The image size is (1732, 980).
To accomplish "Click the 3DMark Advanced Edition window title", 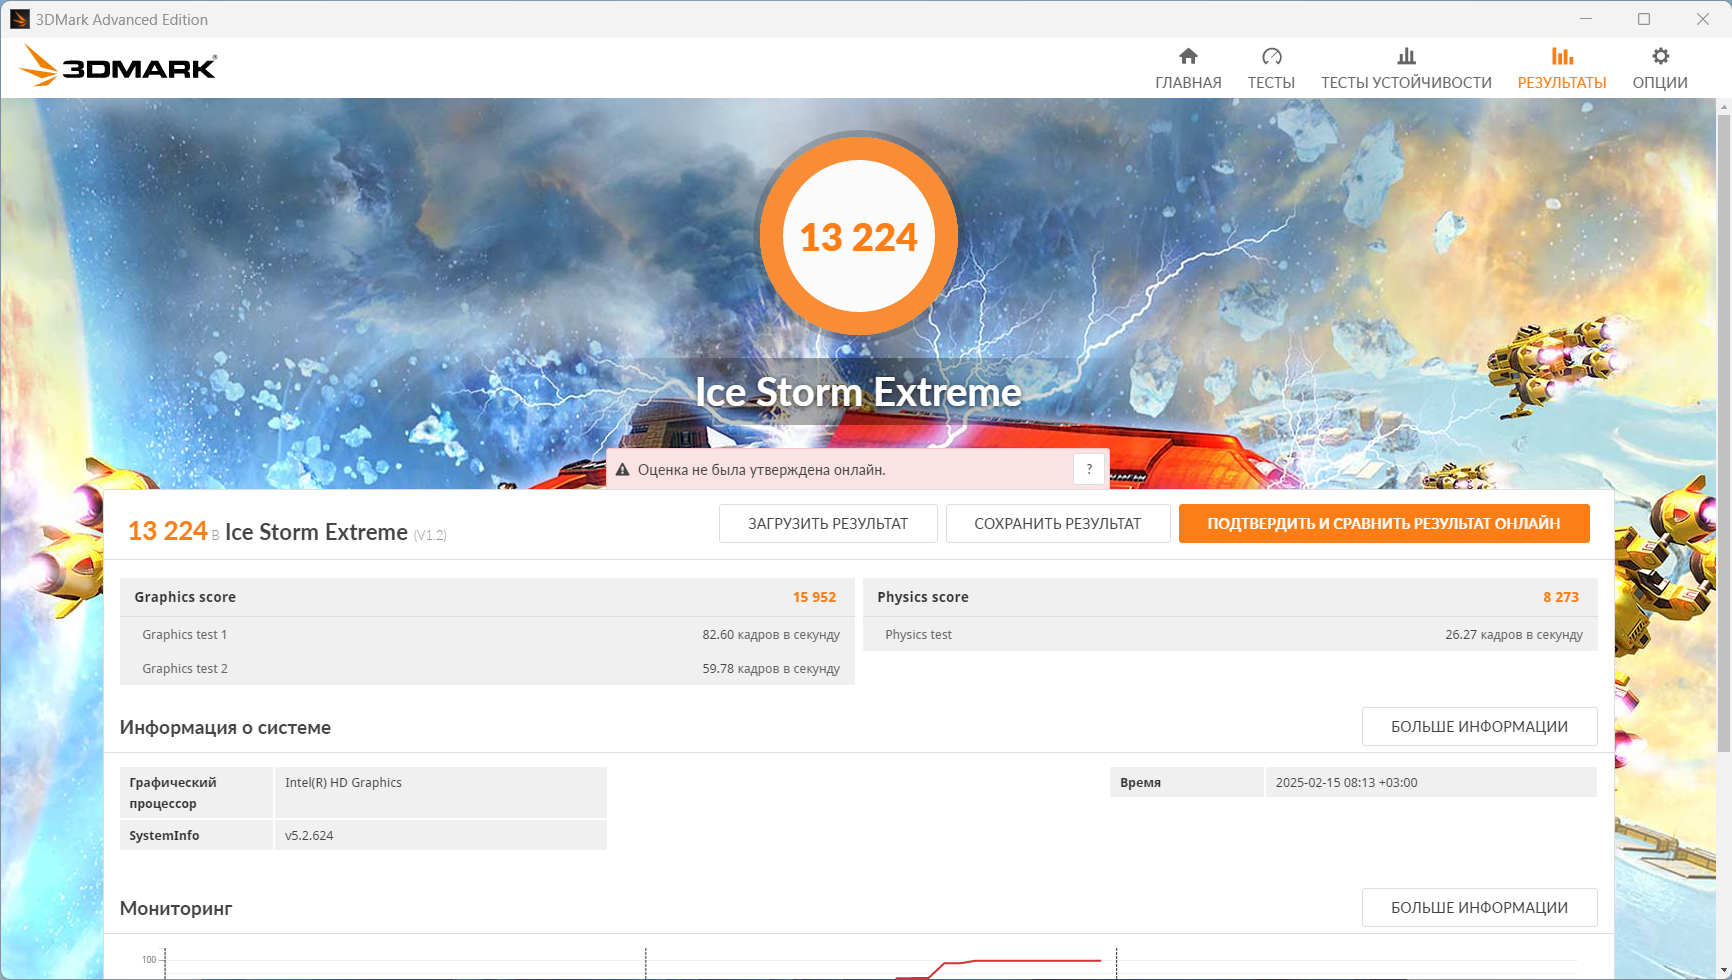I will pyautogui.click(x=122, y=20).
